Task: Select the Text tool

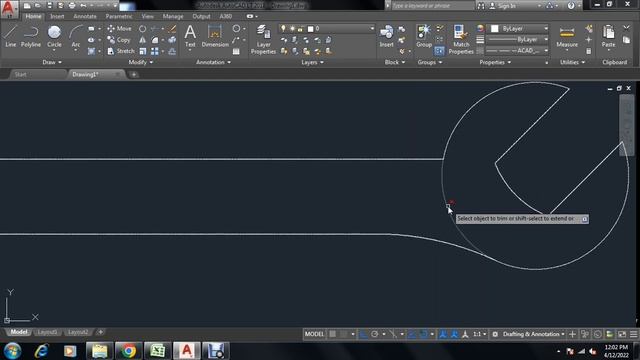Action: (190, 36)
